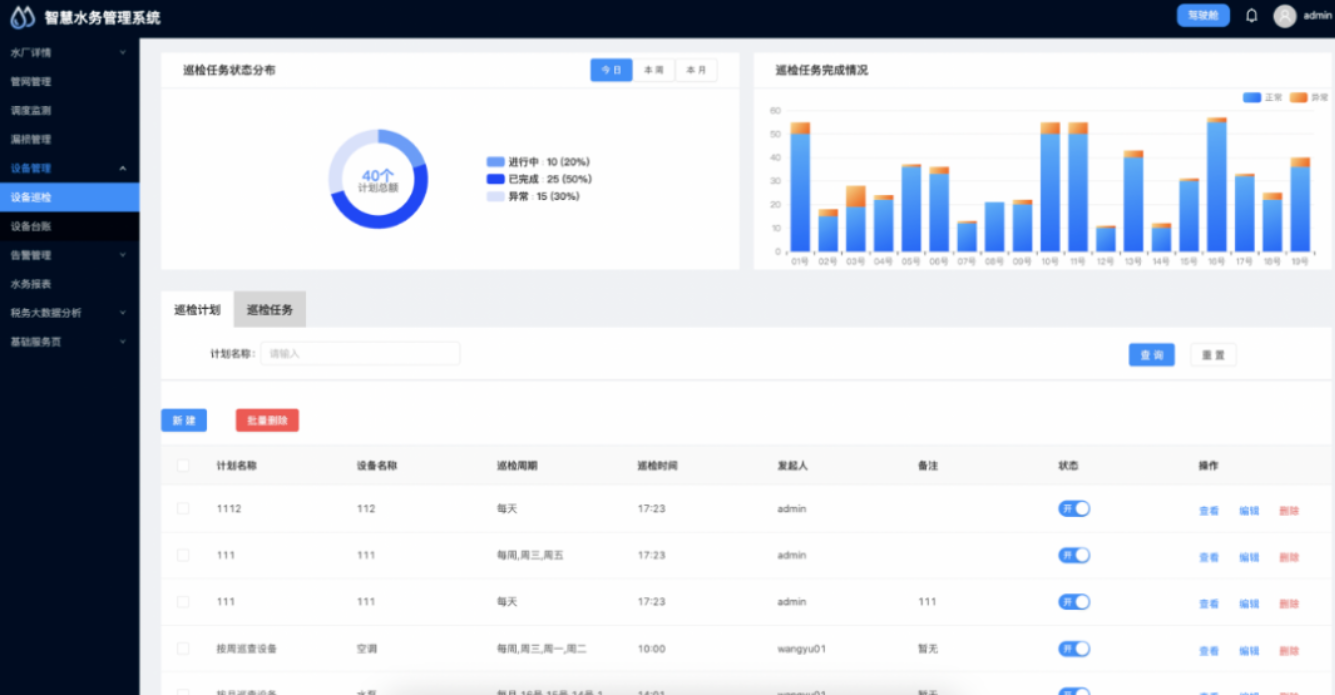Click the admin user avatar

pyautogui.click(x=1284, y=16)
